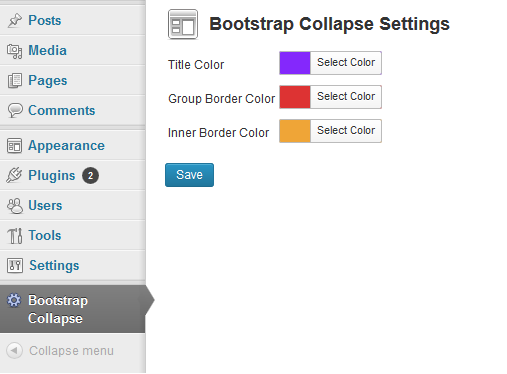Click the Media camera icon
Screen dimensions: 507x374
[x=14, y=51]
